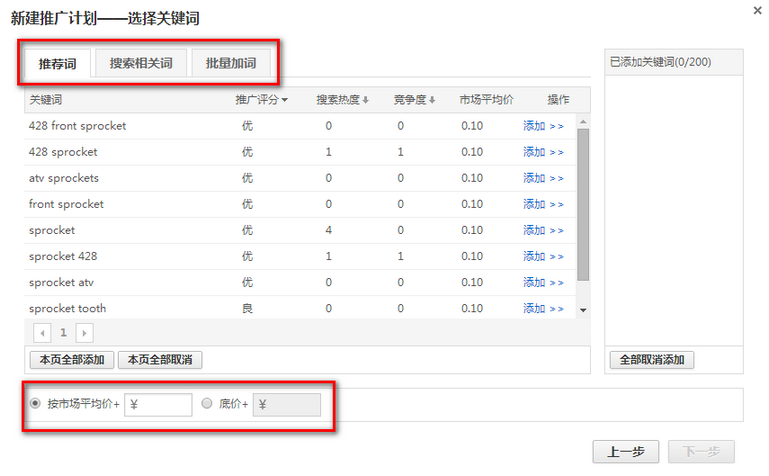Go to previous page with left arrow
Viewport: 769px width, 476px height.
(42, 332)
